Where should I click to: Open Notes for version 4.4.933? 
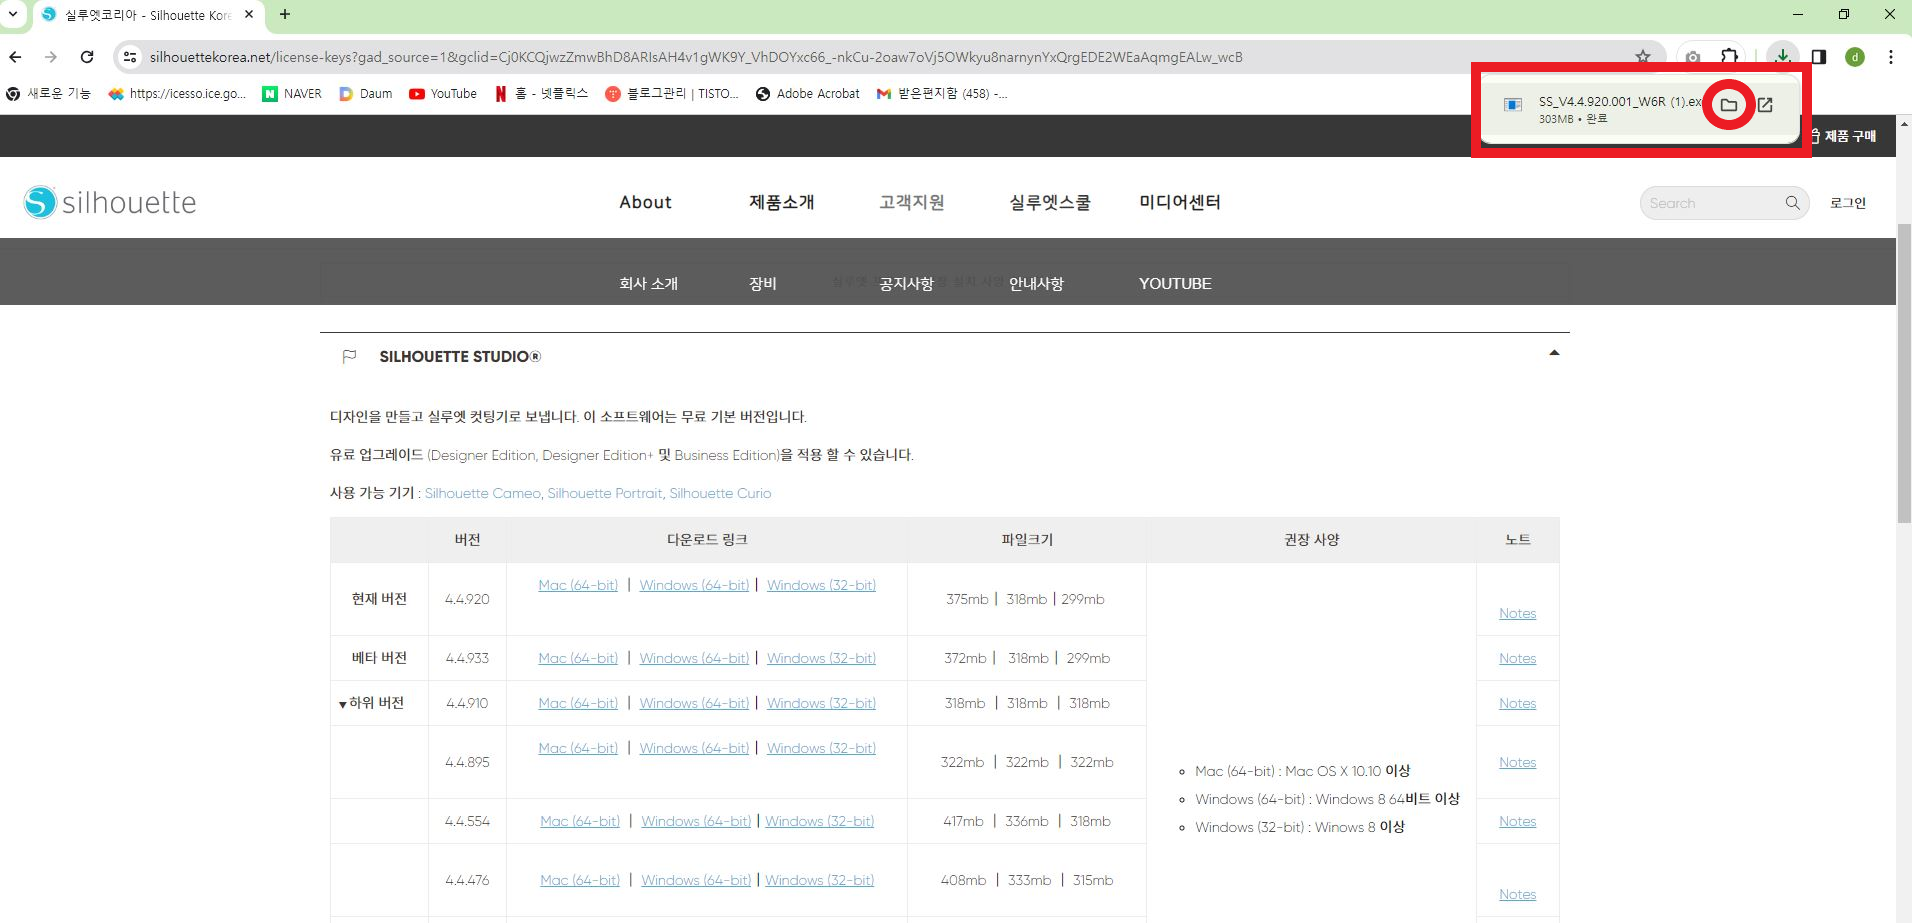(x=1517, y=659)
